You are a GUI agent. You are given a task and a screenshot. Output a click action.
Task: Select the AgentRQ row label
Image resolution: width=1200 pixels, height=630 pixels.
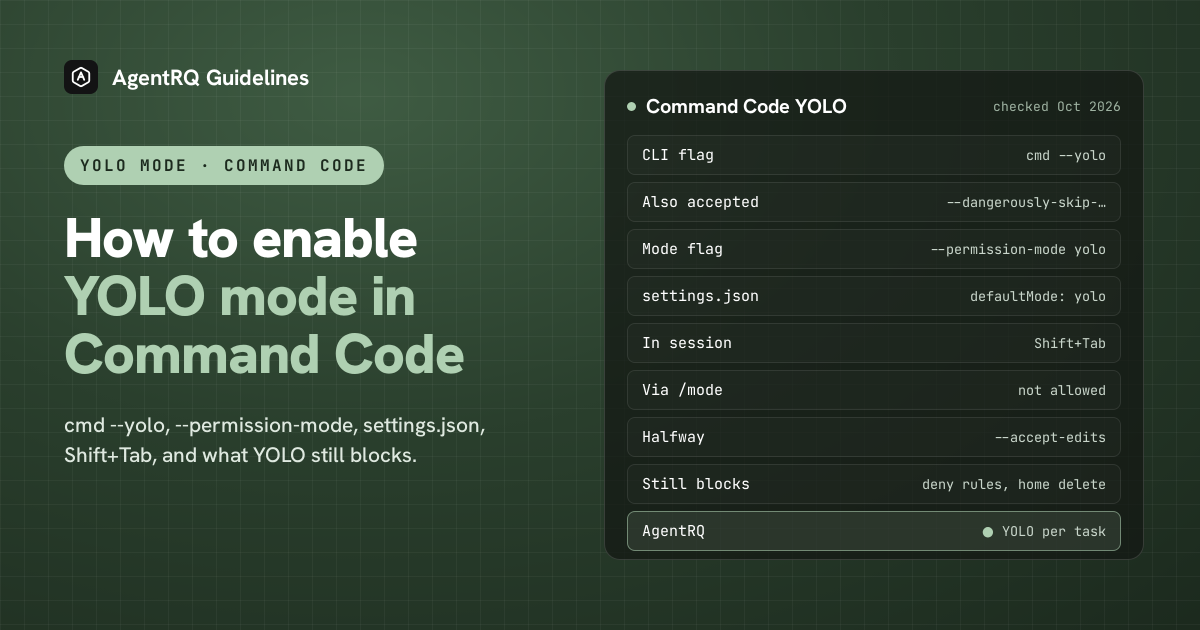coord(673,531)
